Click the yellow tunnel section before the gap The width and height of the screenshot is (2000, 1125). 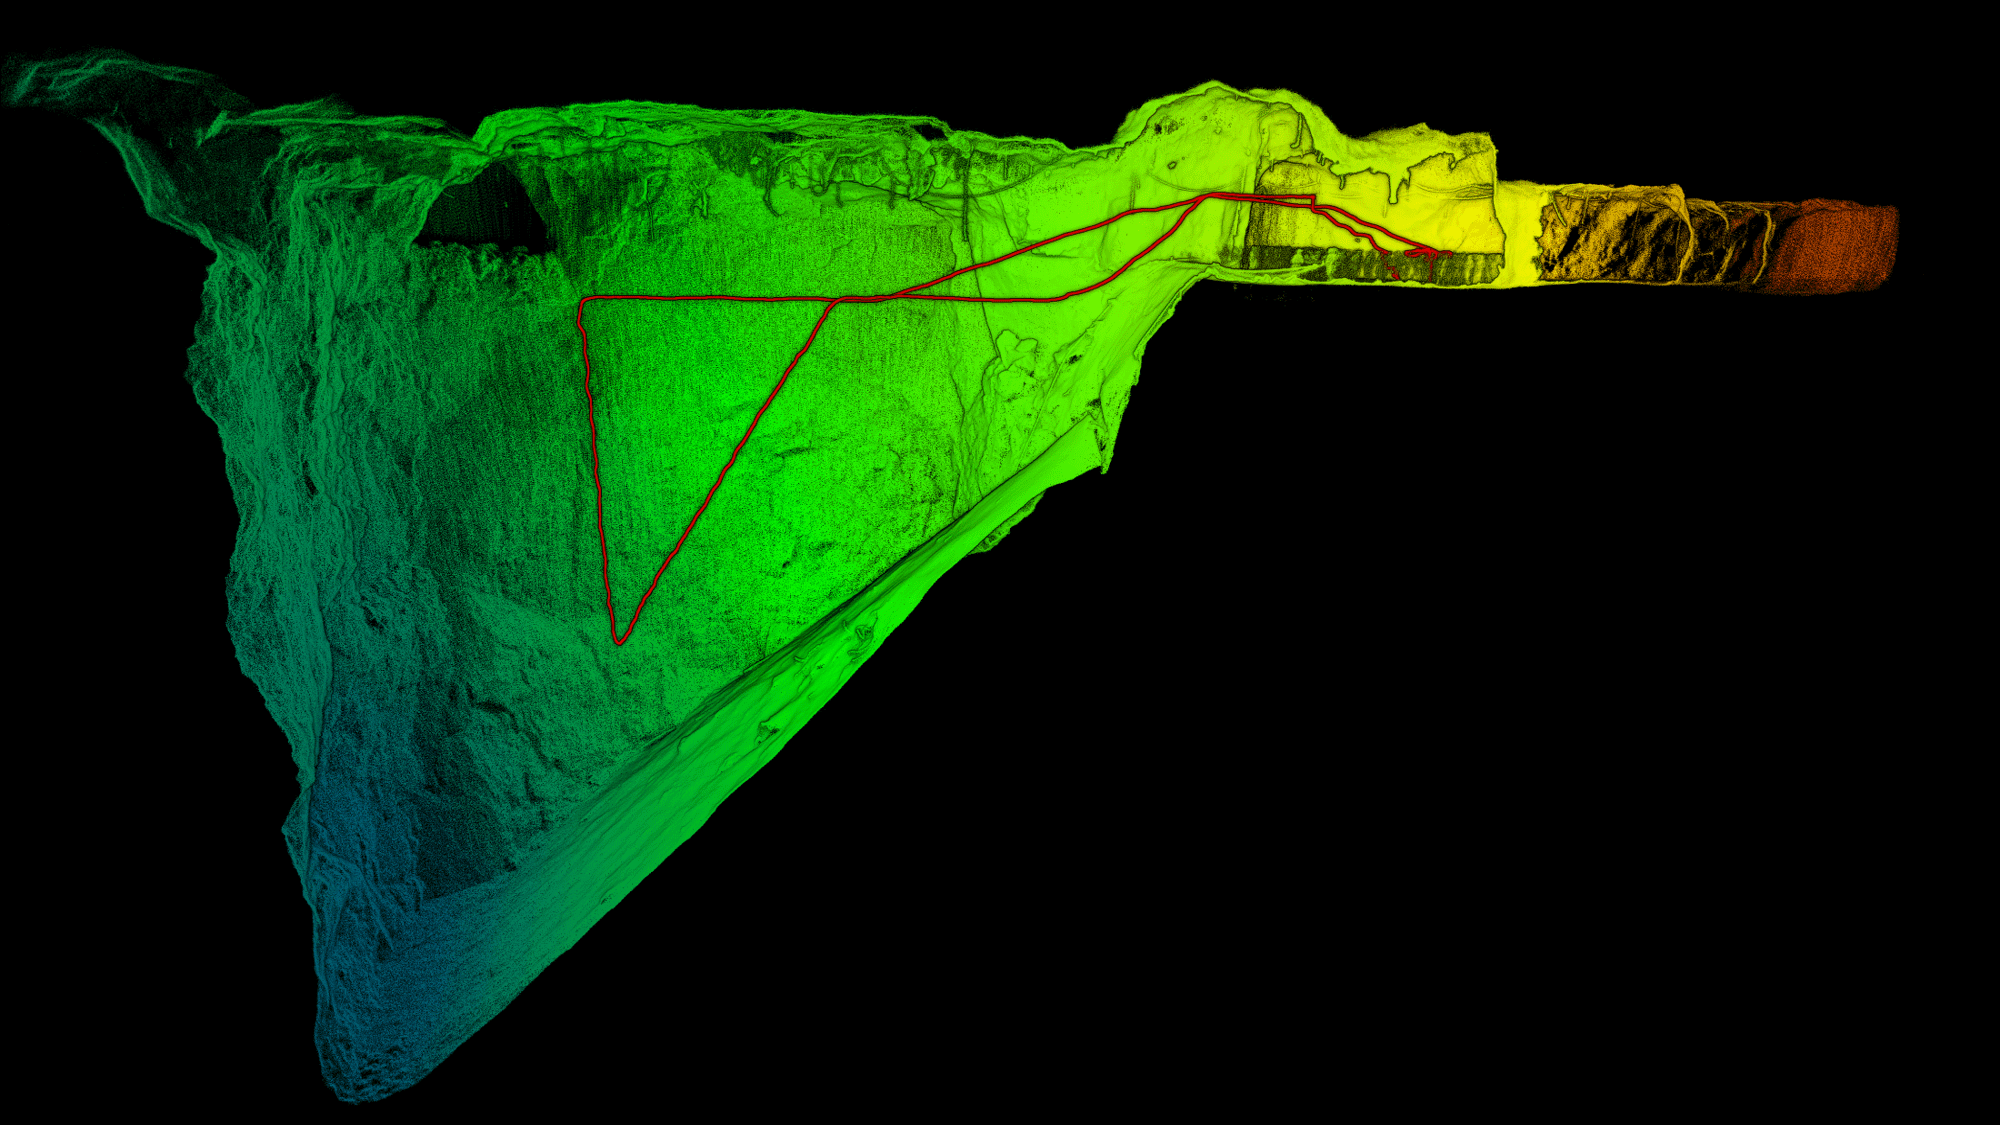click(1515, 235)
